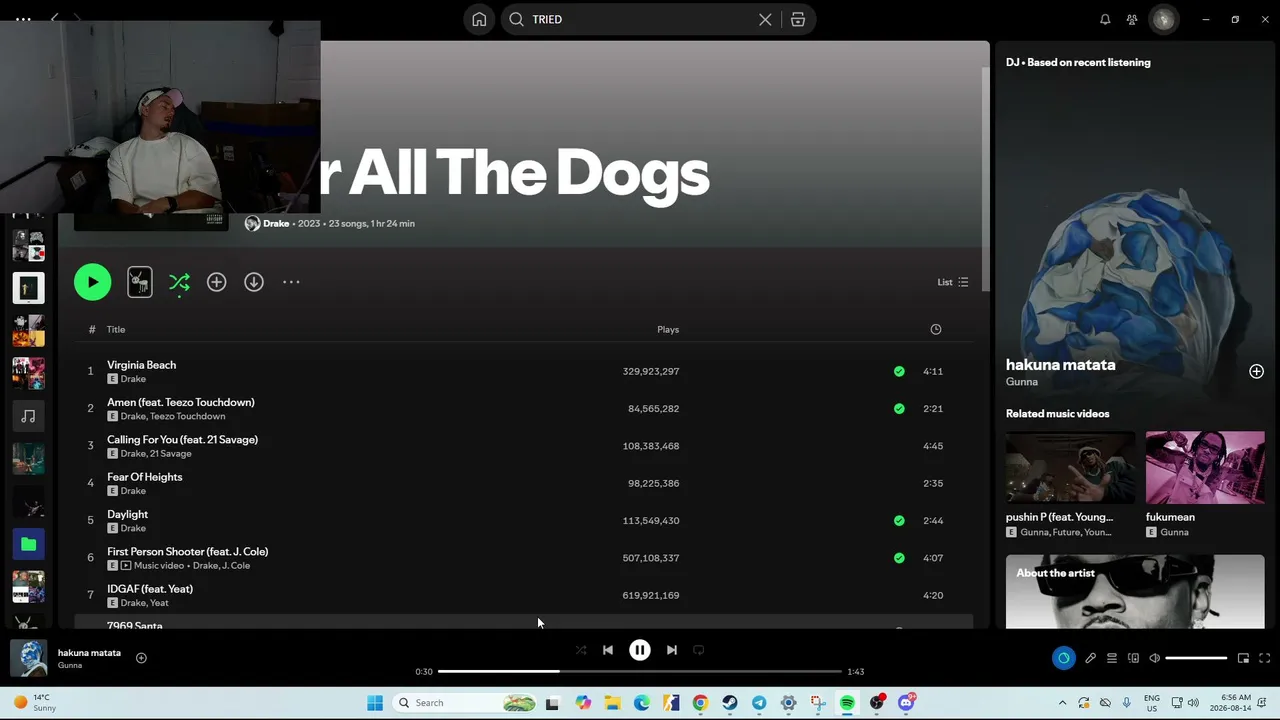Add album to Your Library

point(216,282)
